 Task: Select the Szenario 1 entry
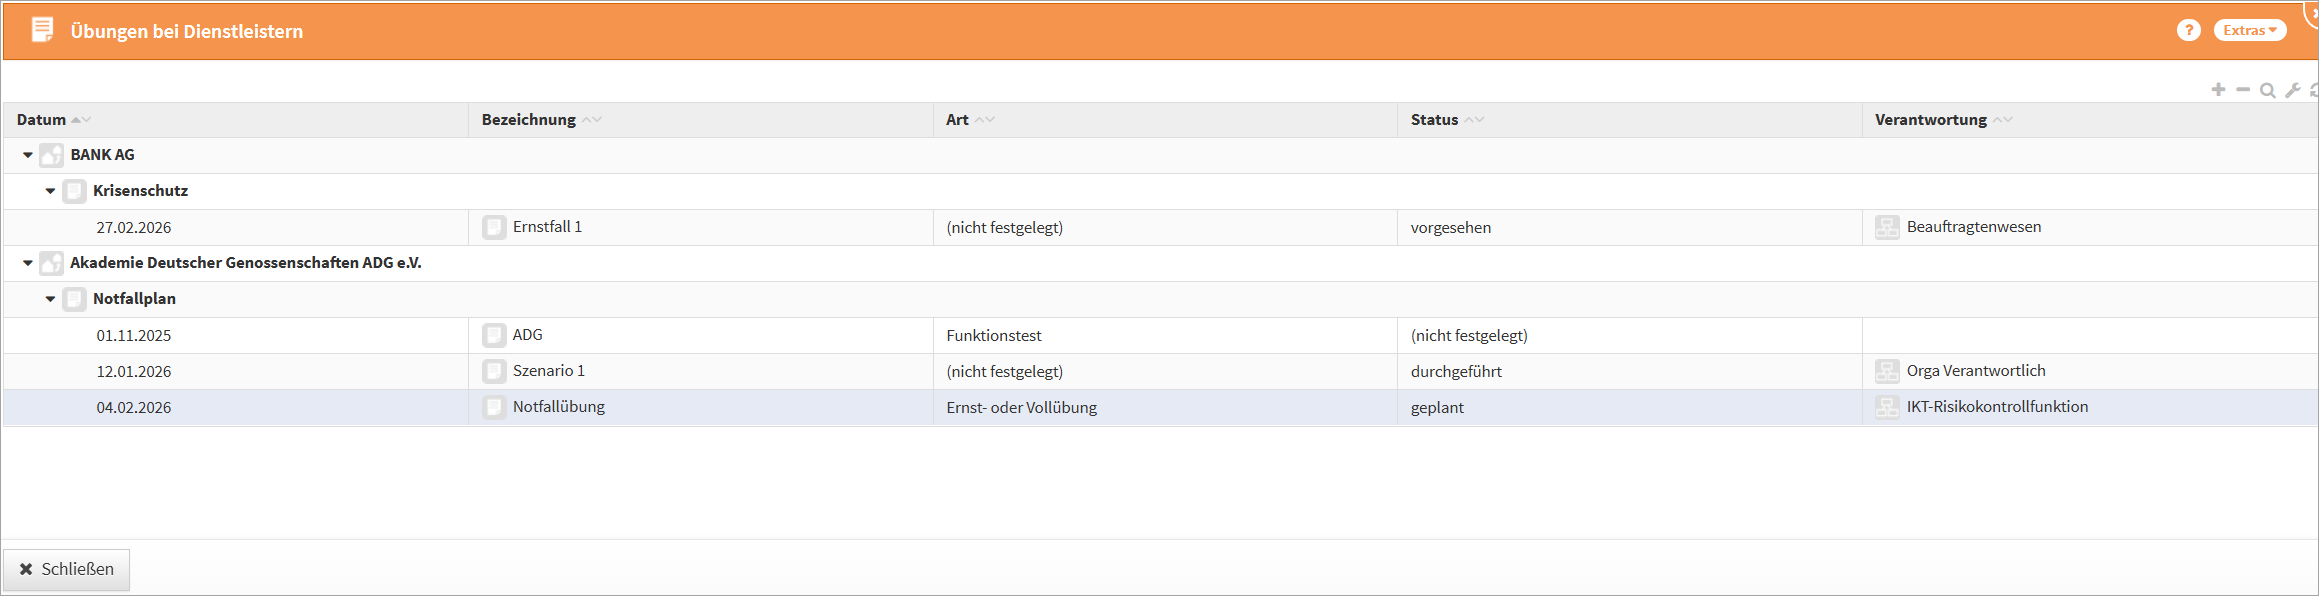548,371
